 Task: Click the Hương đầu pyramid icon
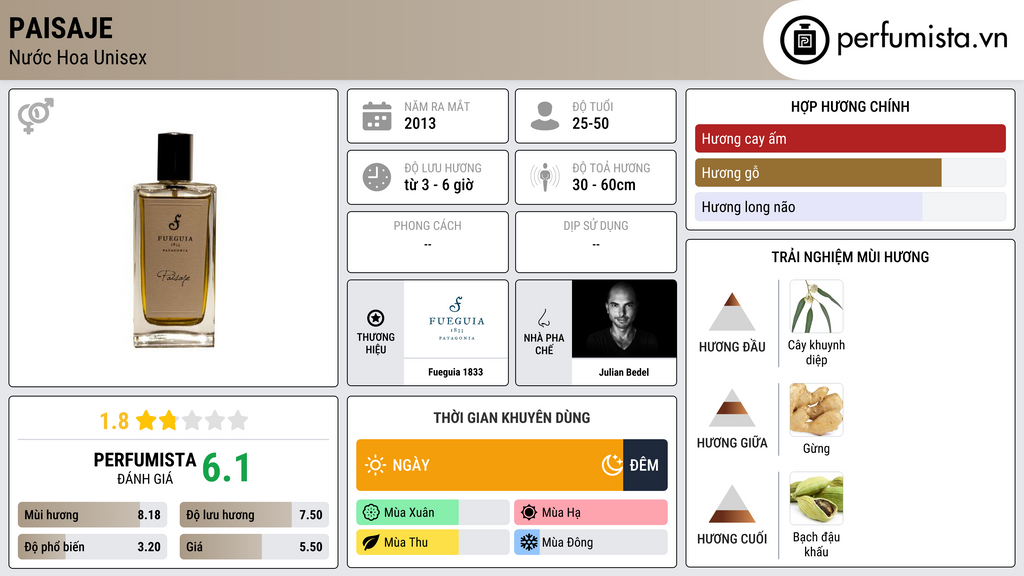(x=732, y=312)
